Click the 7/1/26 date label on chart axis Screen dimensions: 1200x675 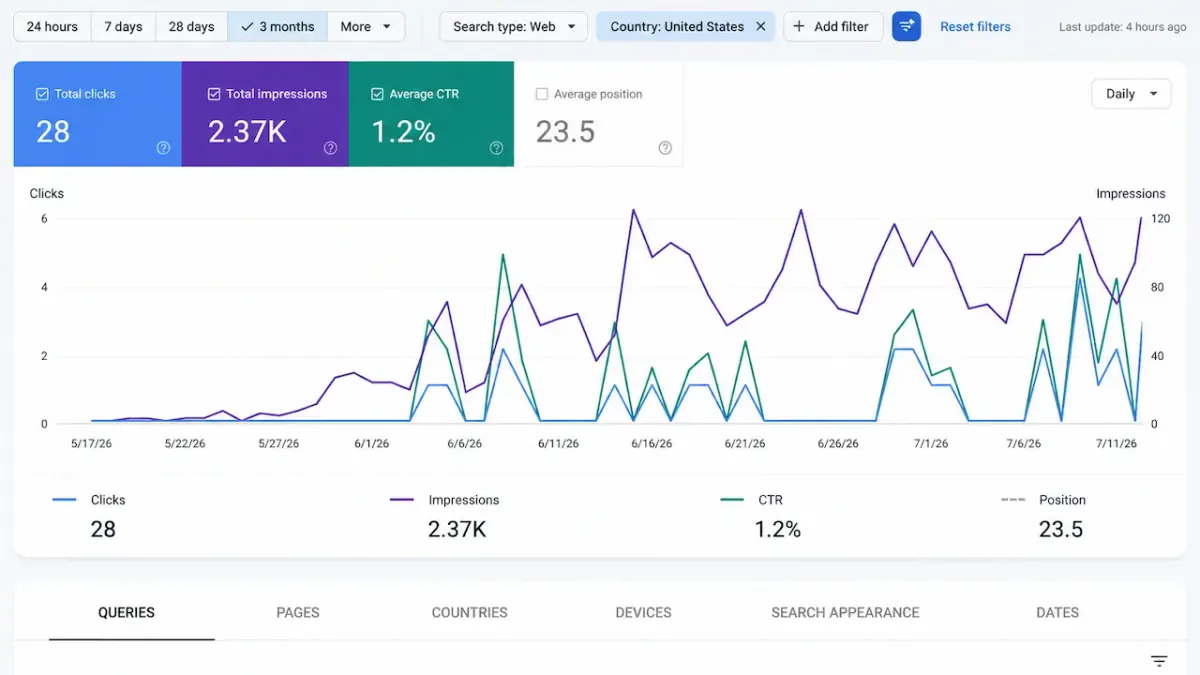tap(931, 443)
